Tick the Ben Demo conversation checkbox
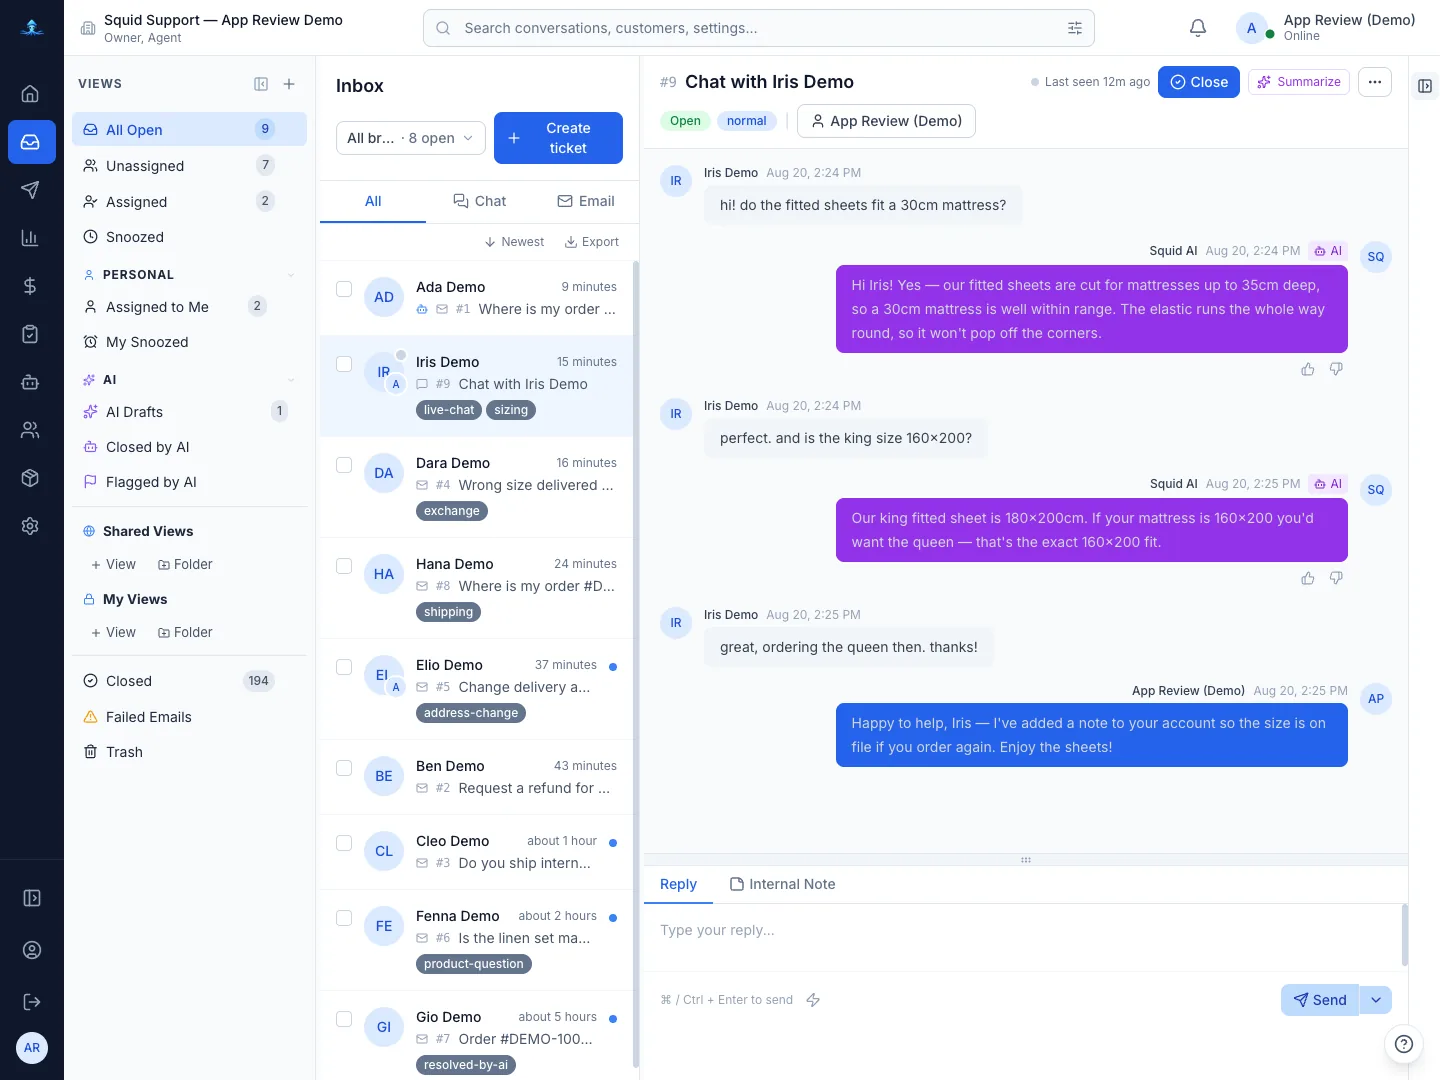This screenshot has width=1440, height=1080. point(344,768)
